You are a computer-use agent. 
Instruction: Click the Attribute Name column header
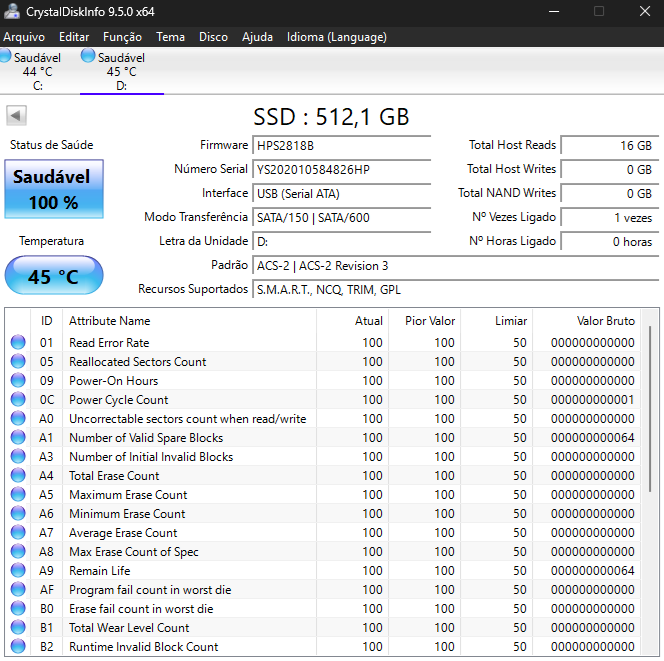click(189, 321)
